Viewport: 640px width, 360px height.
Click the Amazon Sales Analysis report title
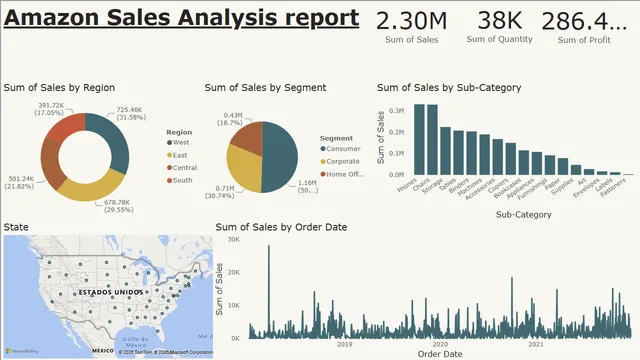(182, 18)
